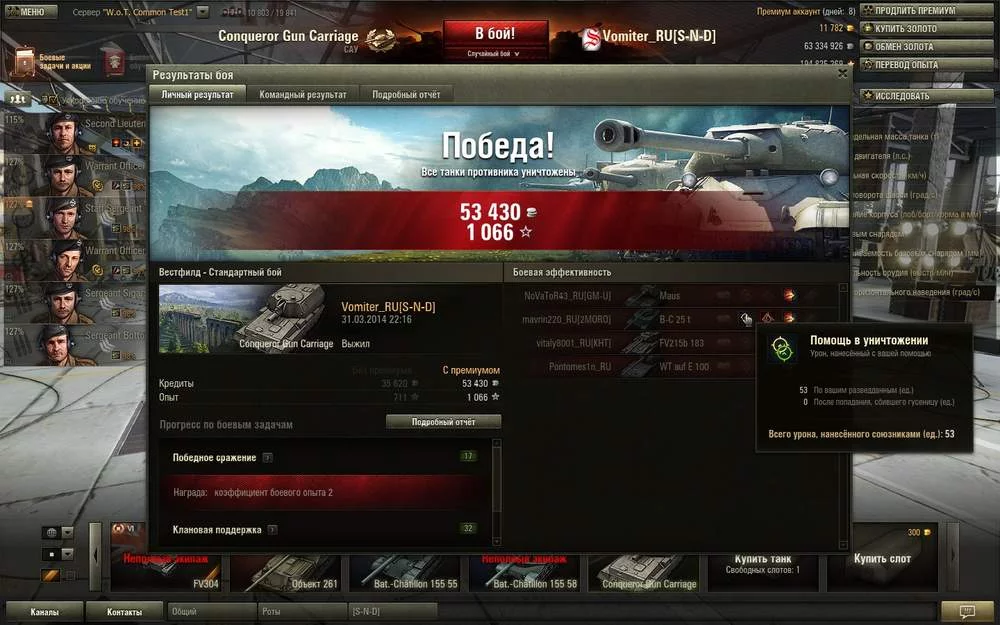Toggle the small checkbox beside the chevron filter
1000x625 pixels.
(x=71, y=576)
